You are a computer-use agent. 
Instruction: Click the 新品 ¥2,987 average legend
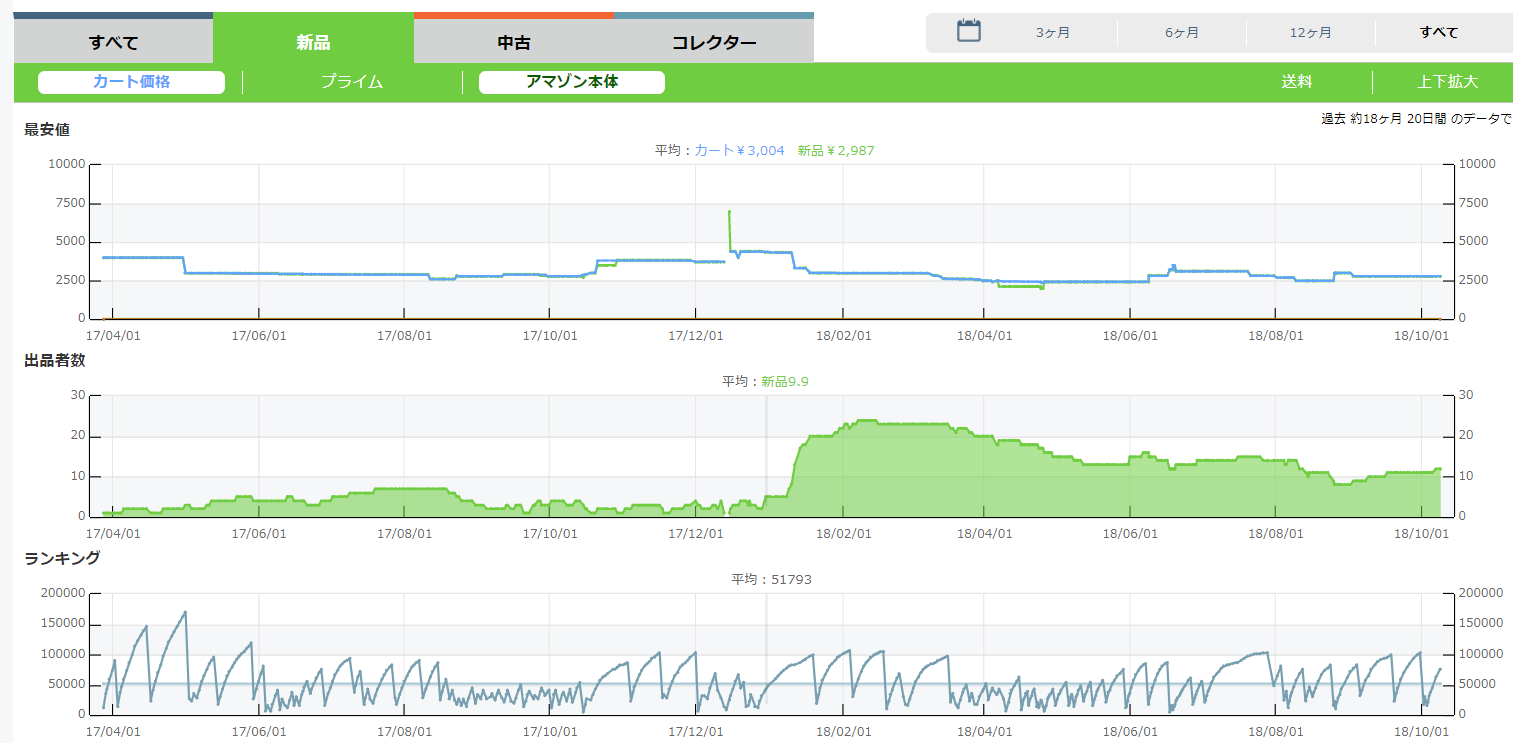[x=836, y=150]
